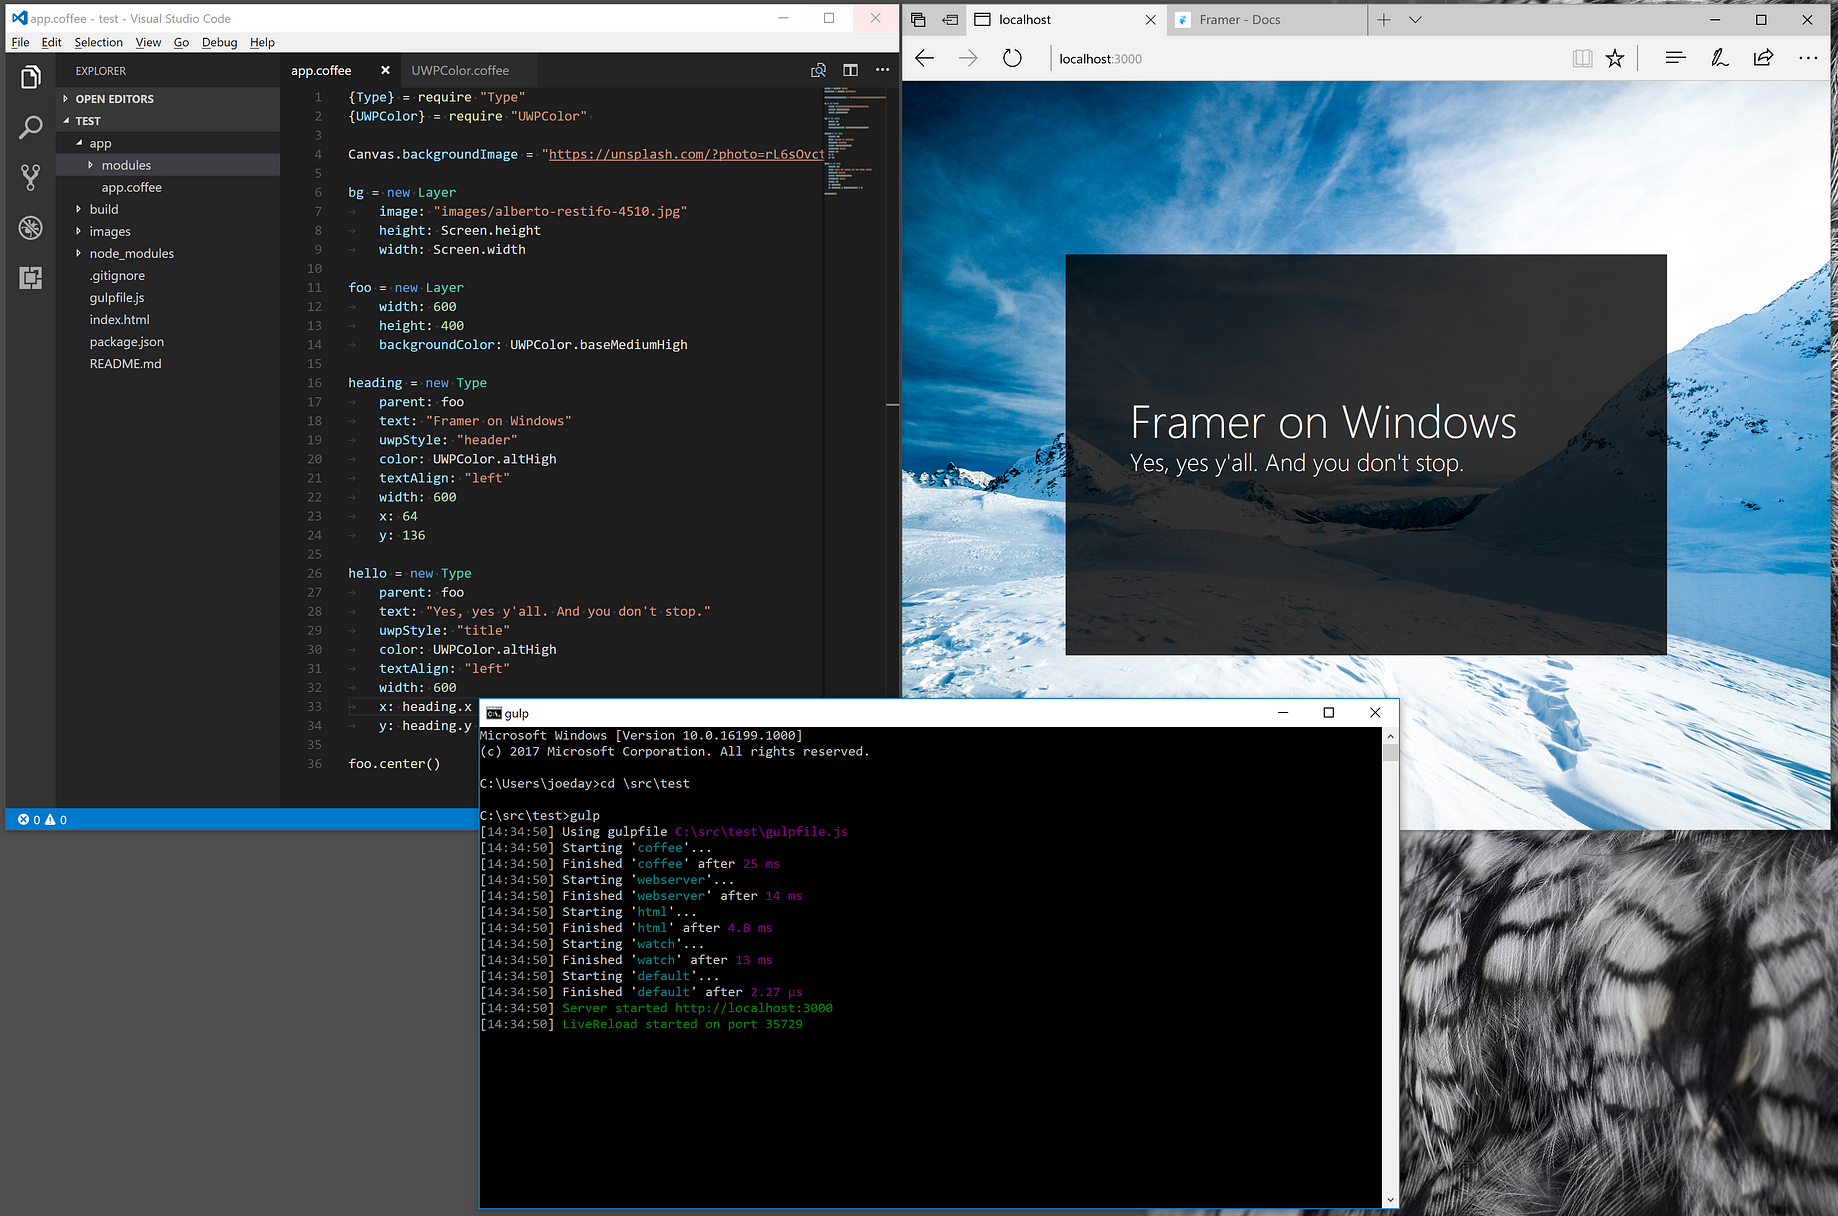This screenshot has height=1216, width=1838.
Task: Expand the modules folder
Action: 168,165
